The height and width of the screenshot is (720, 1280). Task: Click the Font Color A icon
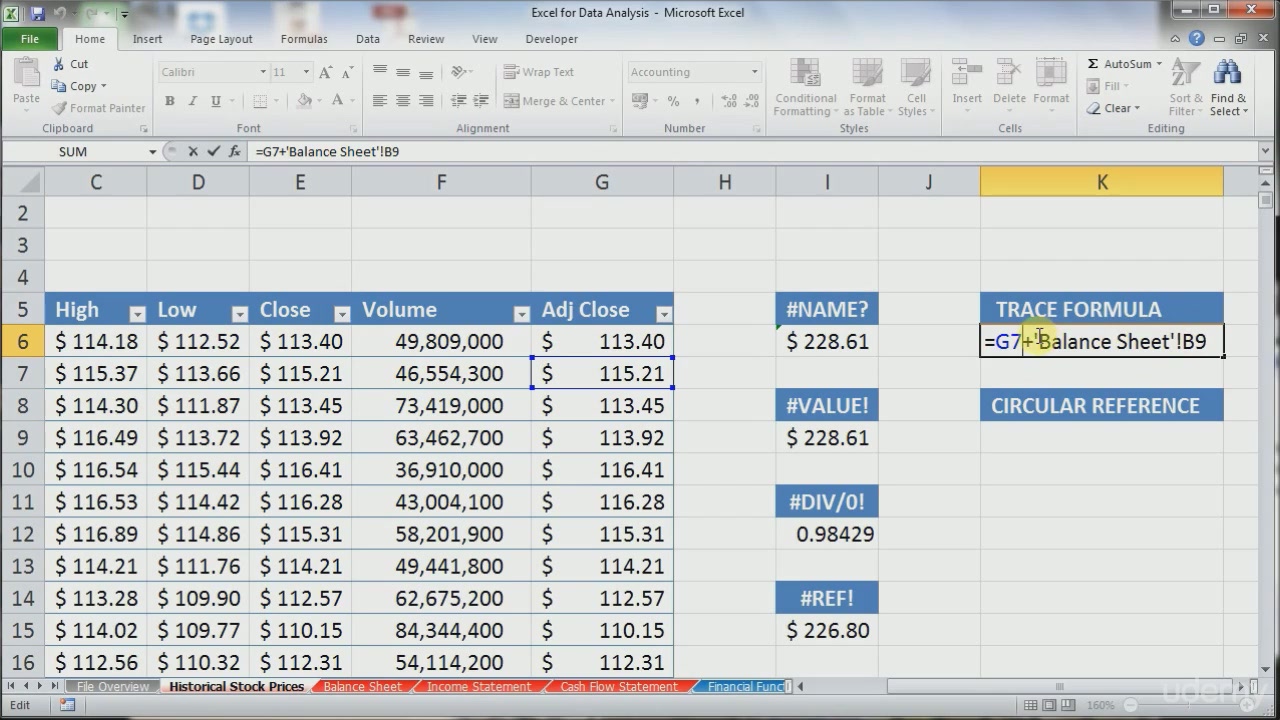337,101
